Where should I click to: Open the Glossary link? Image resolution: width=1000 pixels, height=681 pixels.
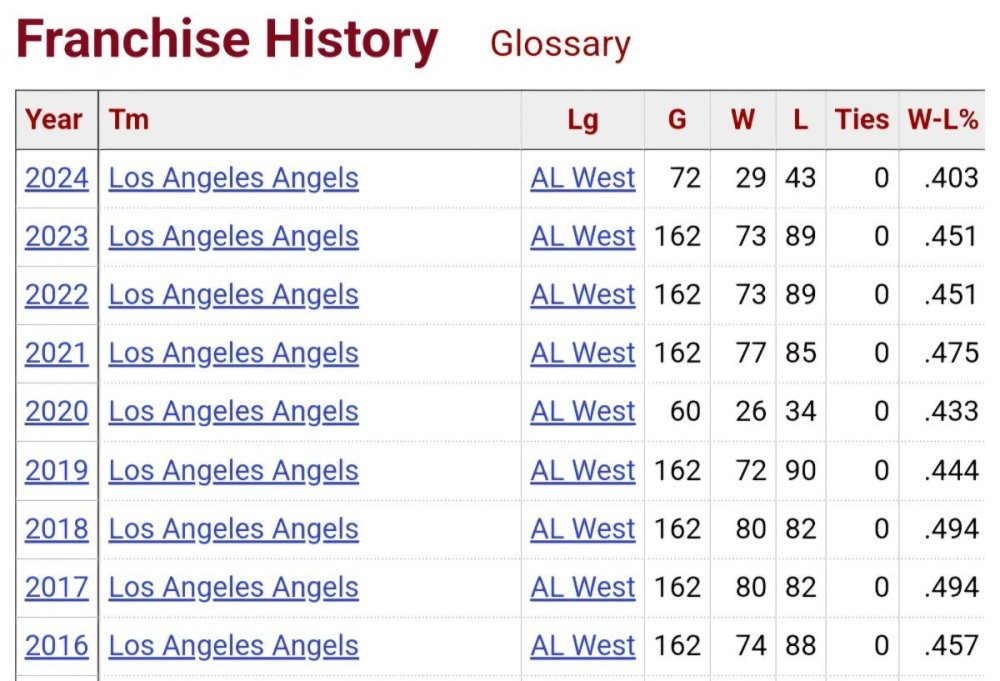point(560,45)
